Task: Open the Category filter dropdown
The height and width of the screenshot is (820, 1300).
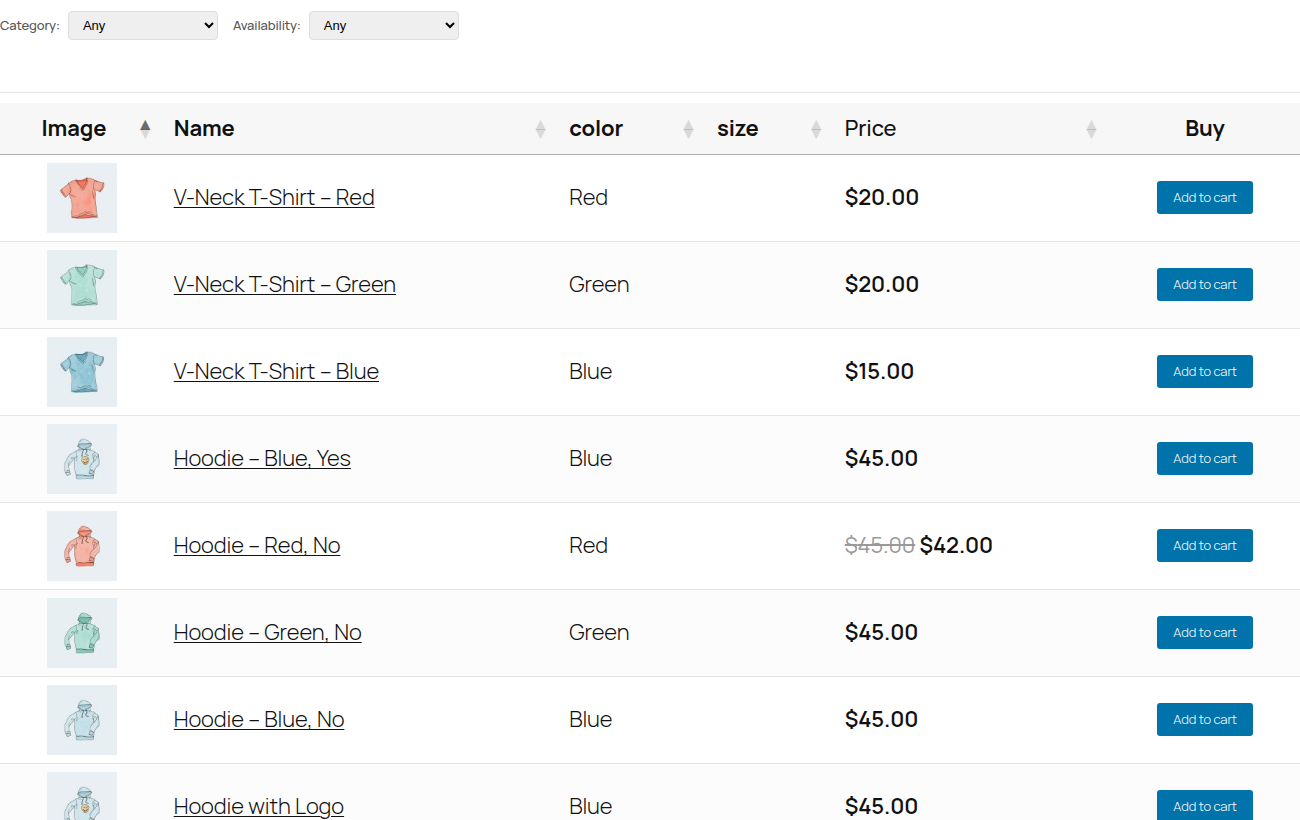Action: click(x=143, y=26)
